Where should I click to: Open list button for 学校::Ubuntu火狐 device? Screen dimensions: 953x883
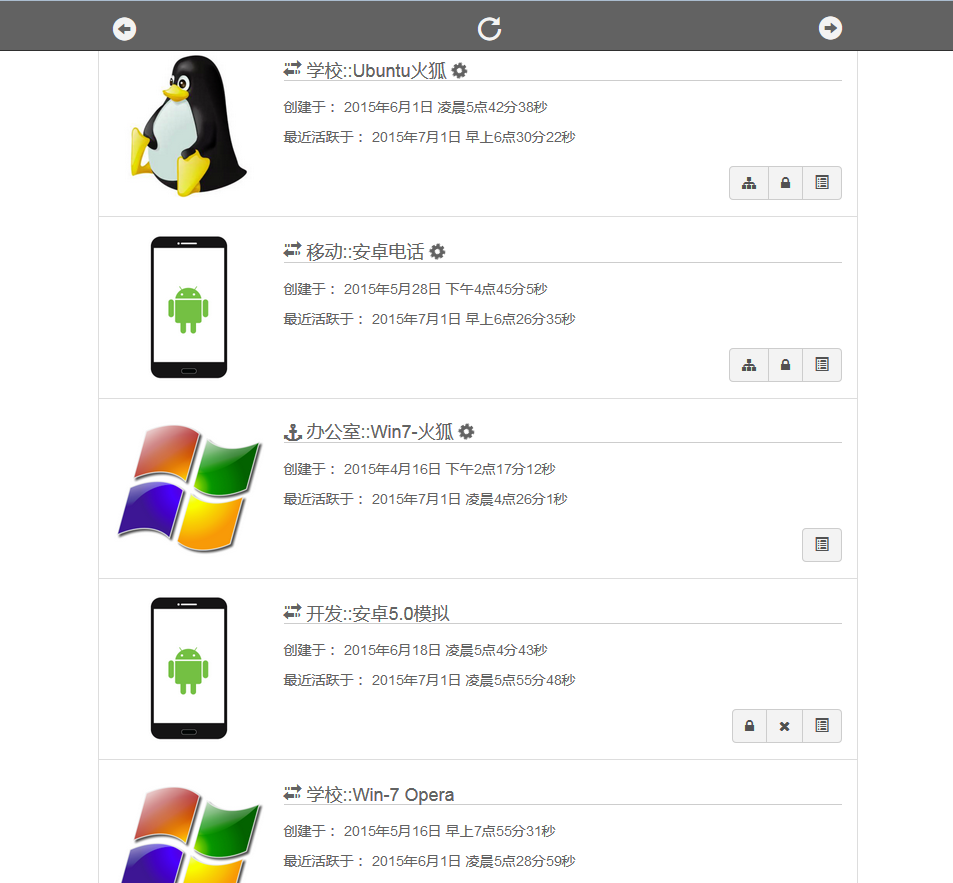point(822,183)
